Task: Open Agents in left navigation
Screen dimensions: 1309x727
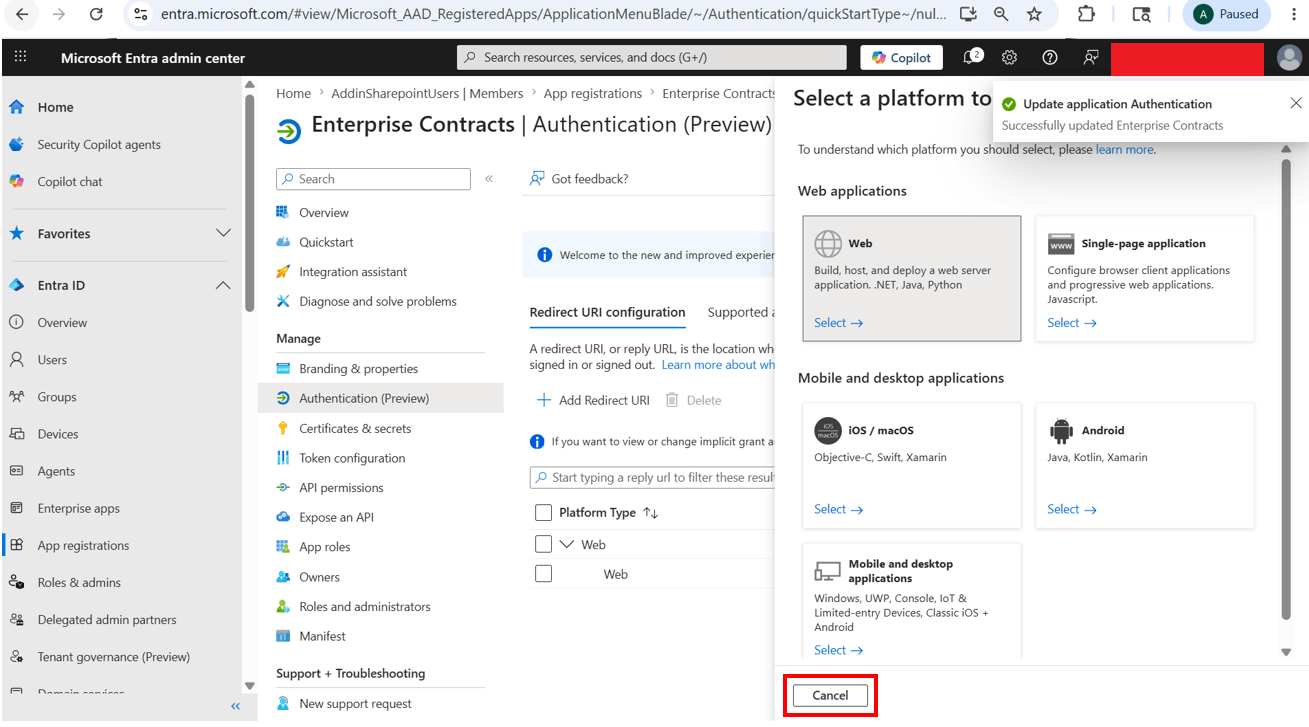Action: point(56,471)
